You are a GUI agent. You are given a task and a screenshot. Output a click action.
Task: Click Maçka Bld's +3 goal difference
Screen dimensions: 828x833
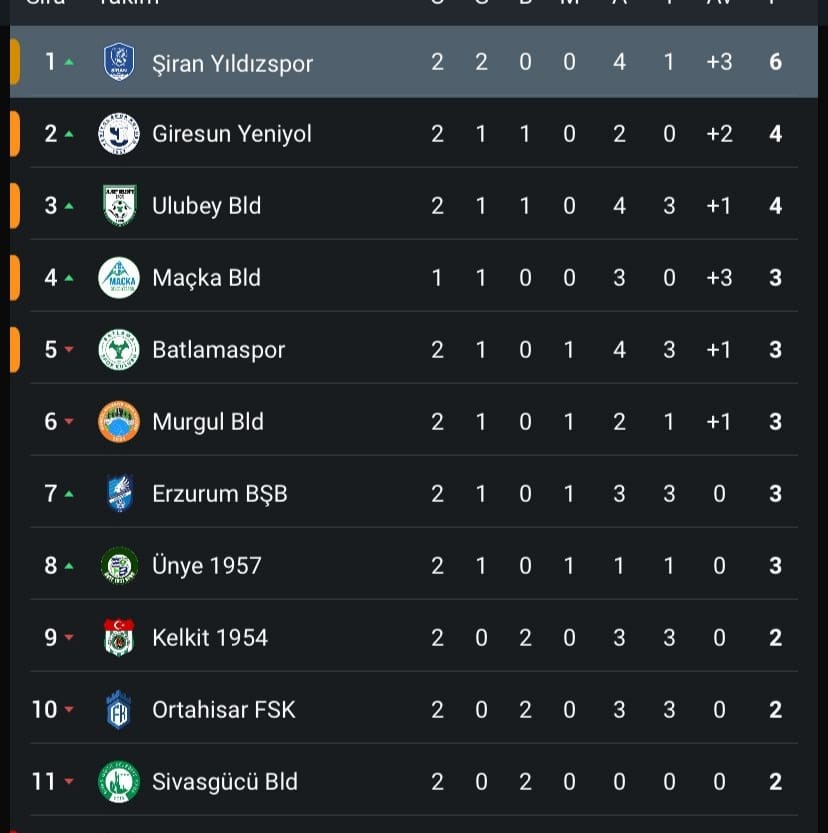[719, 278]
